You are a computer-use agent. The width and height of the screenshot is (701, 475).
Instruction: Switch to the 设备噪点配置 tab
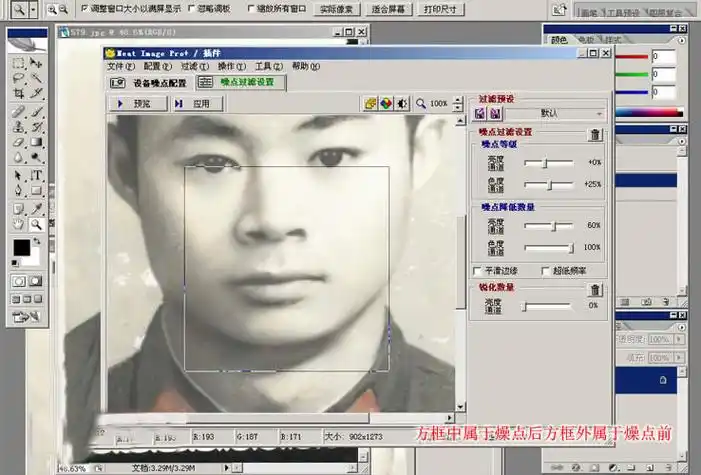click(x=149, y=83)
